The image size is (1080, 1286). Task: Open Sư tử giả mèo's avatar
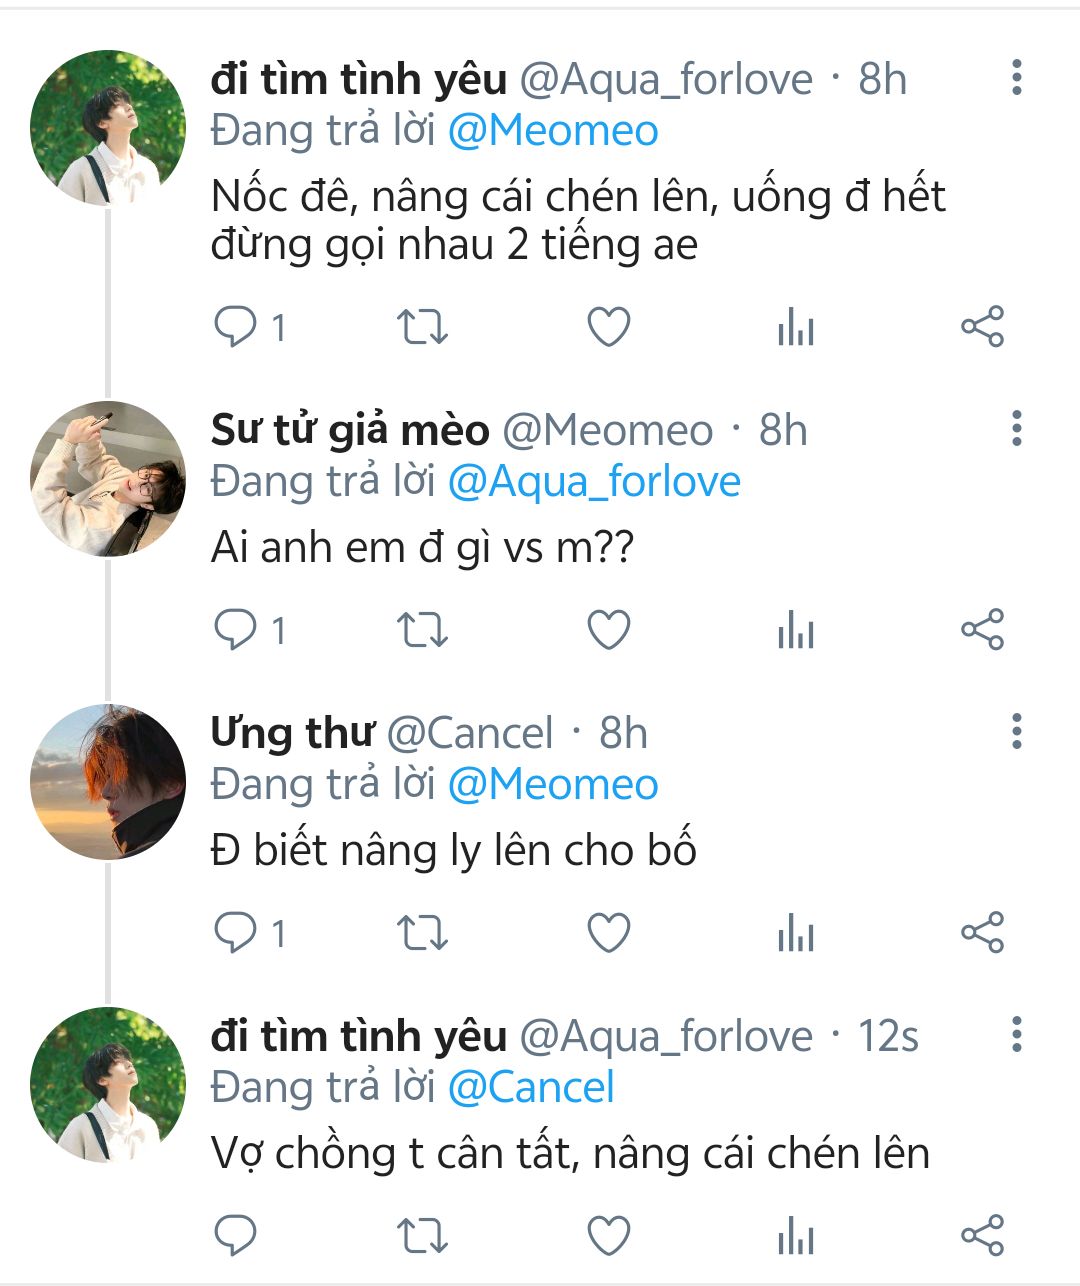(108, 479)
